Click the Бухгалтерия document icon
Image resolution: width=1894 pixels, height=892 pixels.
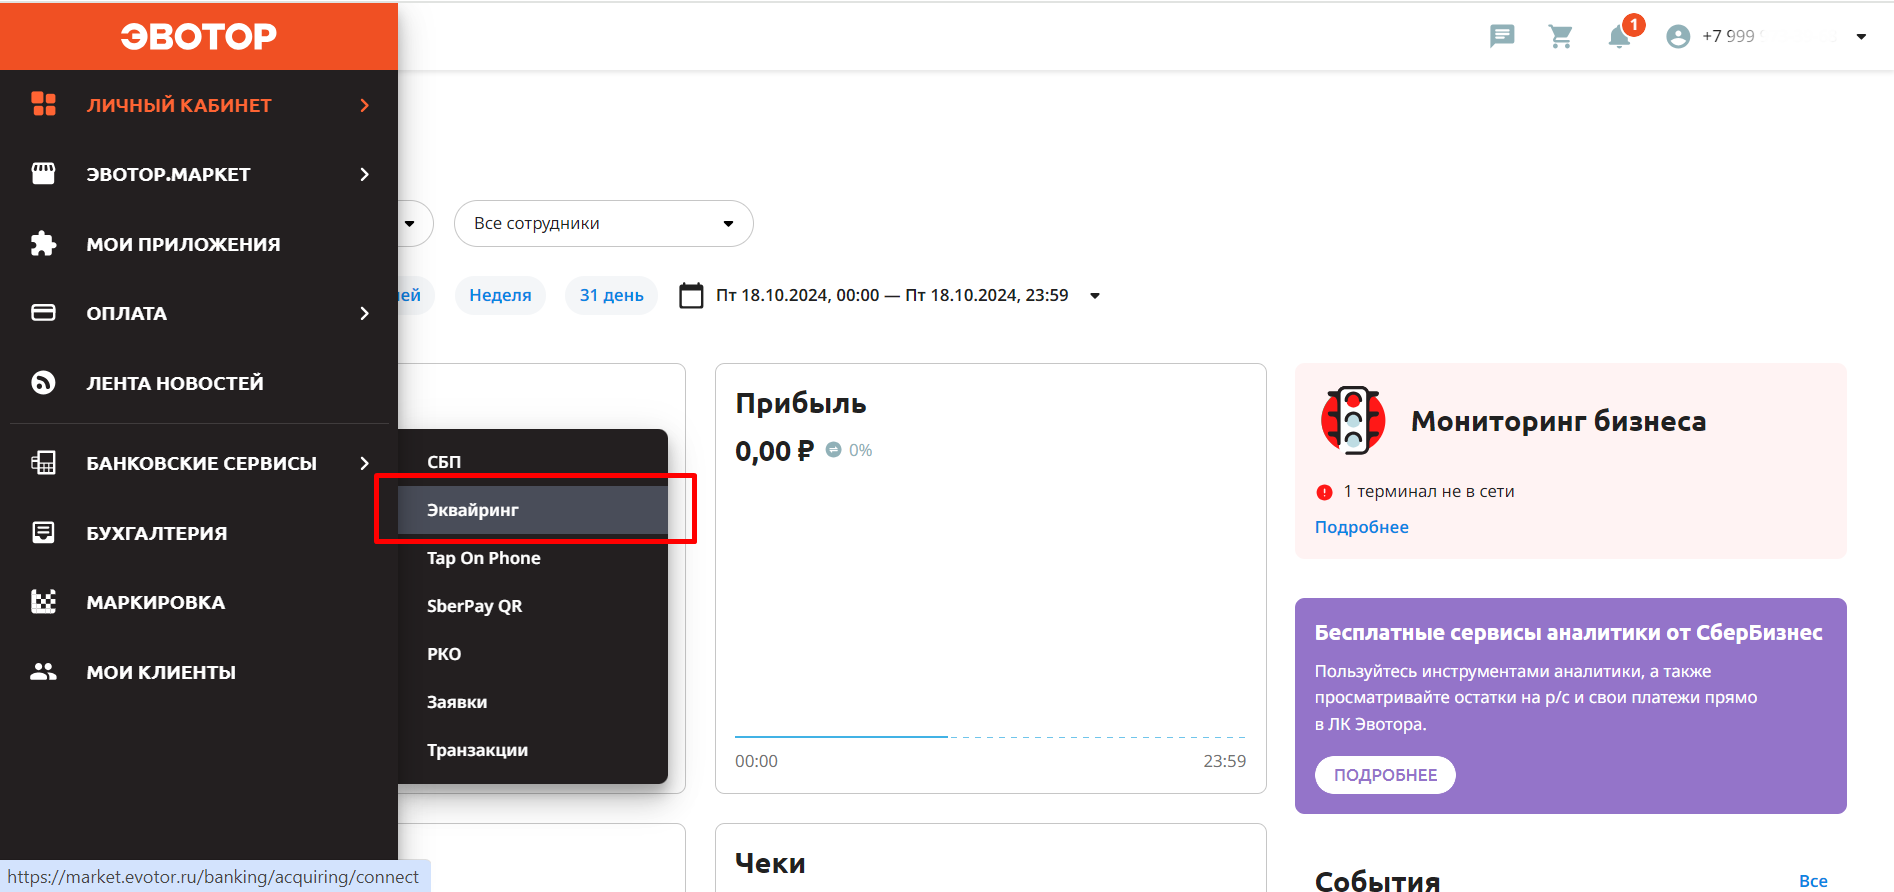[44, 532]
